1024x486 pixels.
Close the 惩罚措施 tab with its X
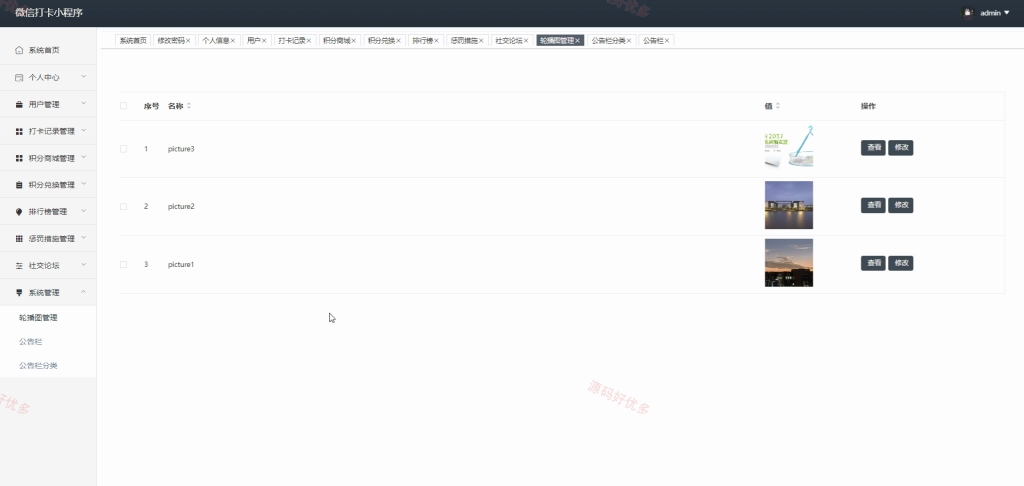[x=481, y=40]
